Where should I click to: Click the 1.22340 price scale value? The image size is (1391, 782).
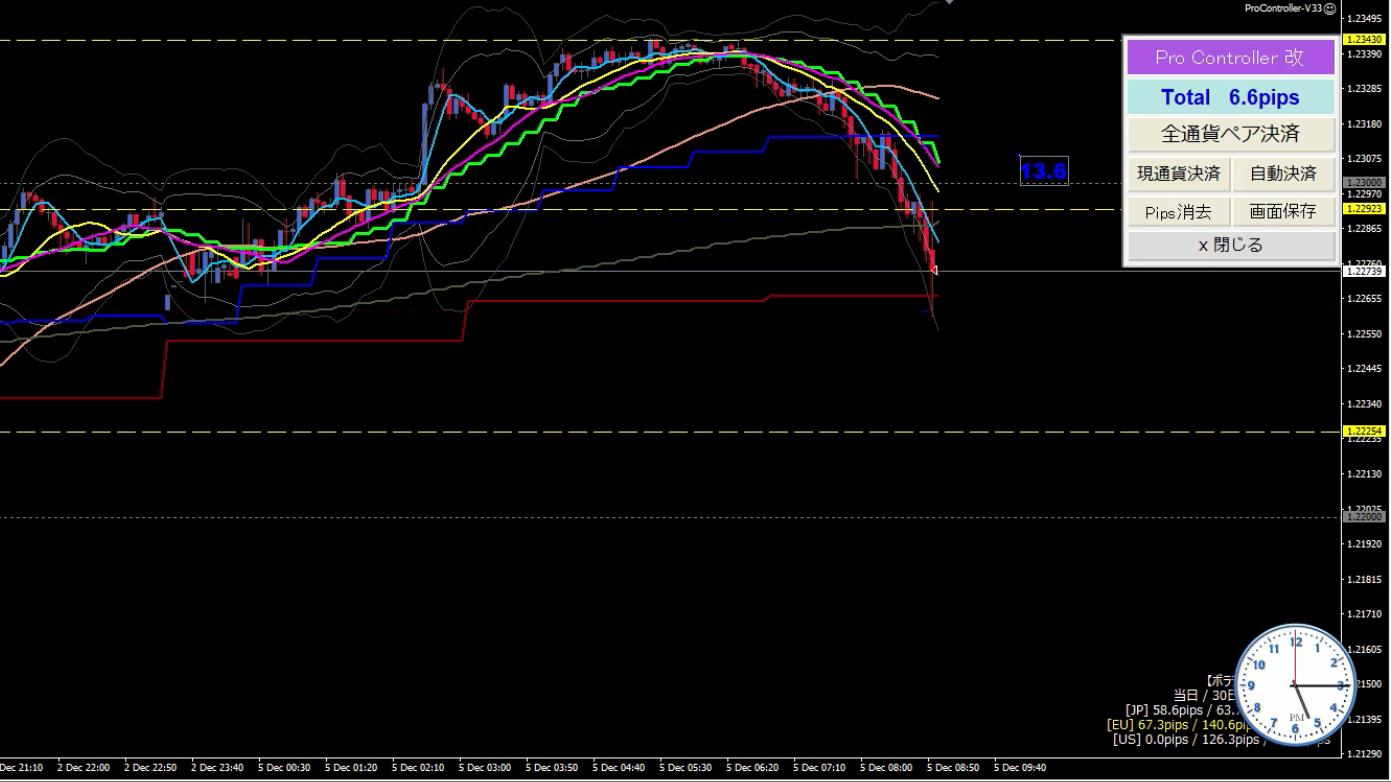[1364, 404]
